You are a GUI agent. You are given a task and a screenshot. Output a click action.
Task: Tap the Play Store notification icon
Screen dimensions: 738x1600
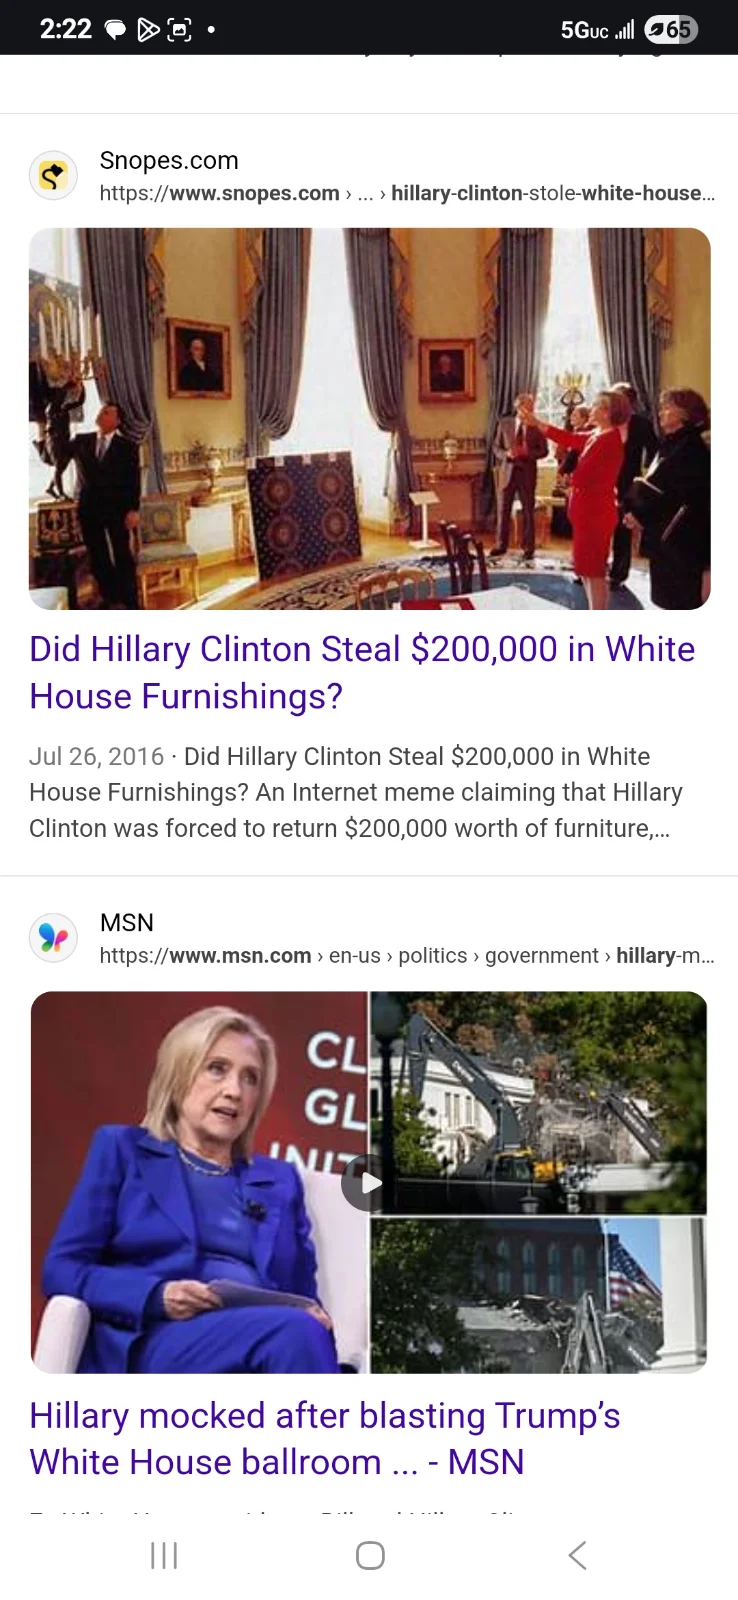(148, 30)
